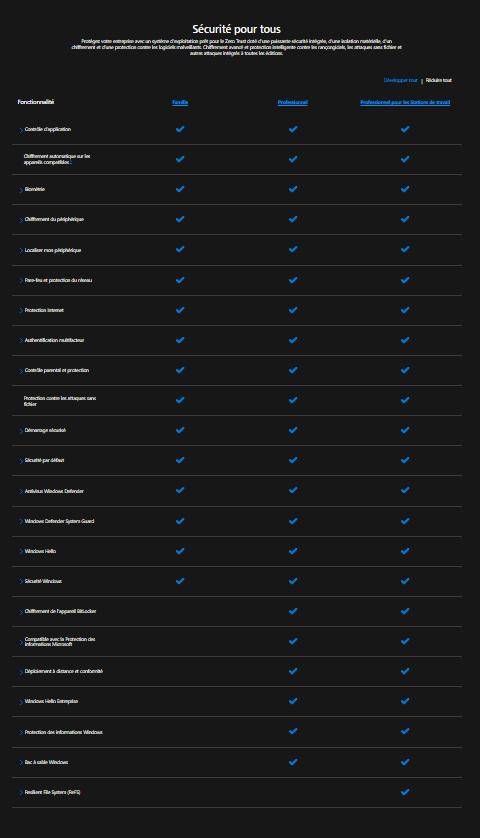Open the Professionnel edition link

point(293,102)
